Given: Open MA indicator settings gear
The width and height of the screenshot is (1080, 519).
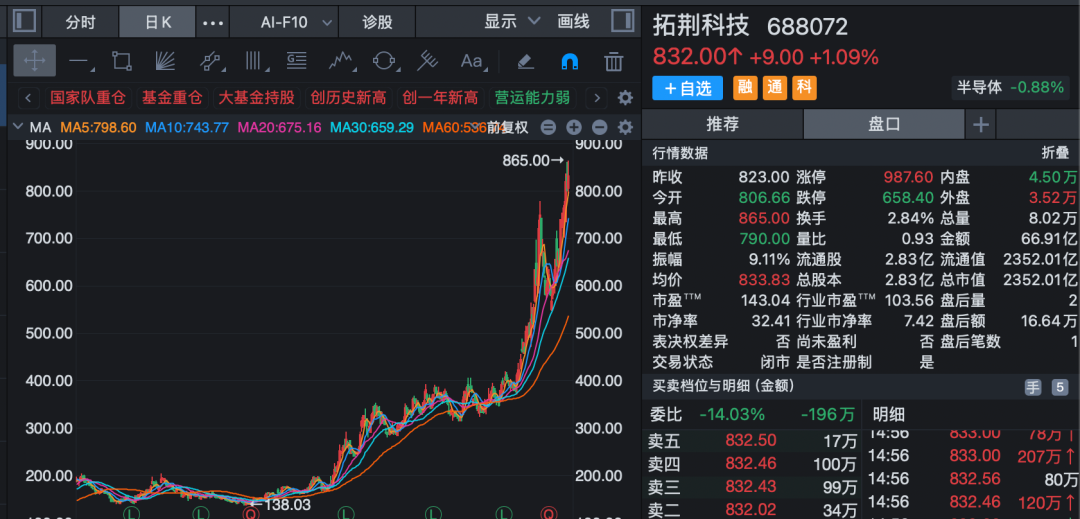Looking at the screenshot, I should click(x=625, y=127).
